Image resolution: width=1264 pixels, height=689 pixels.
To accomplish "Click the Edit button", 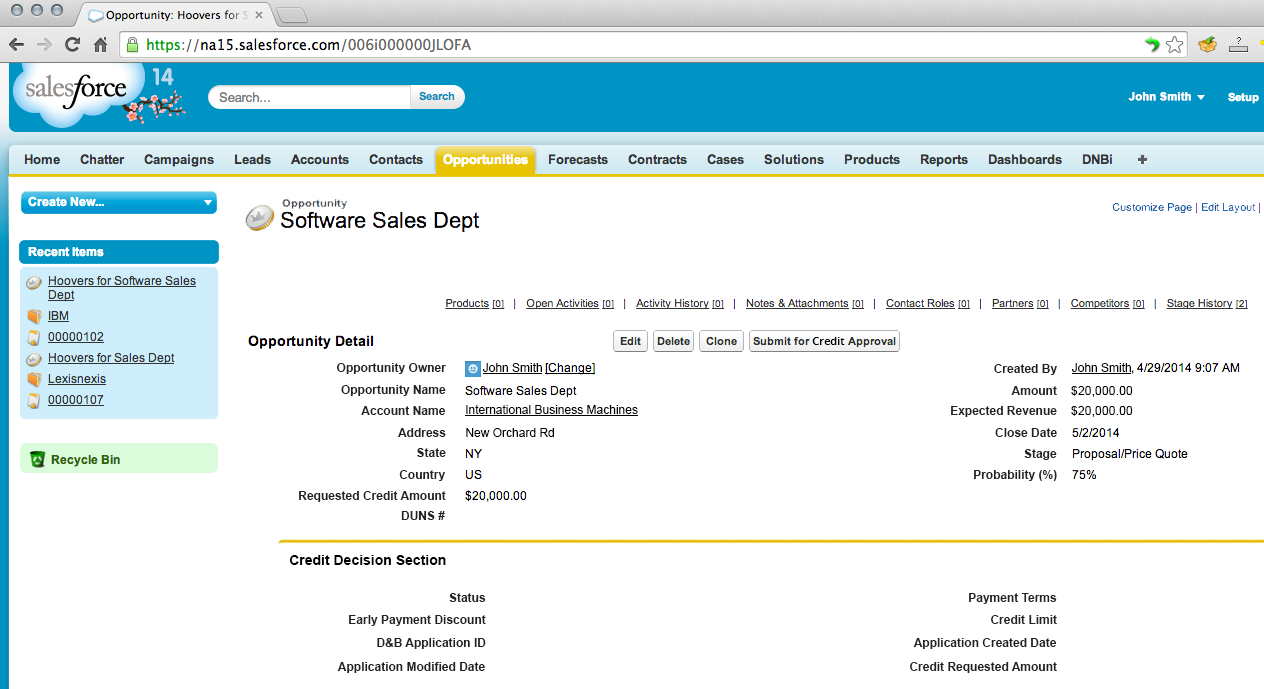I will tap(630, 341).
